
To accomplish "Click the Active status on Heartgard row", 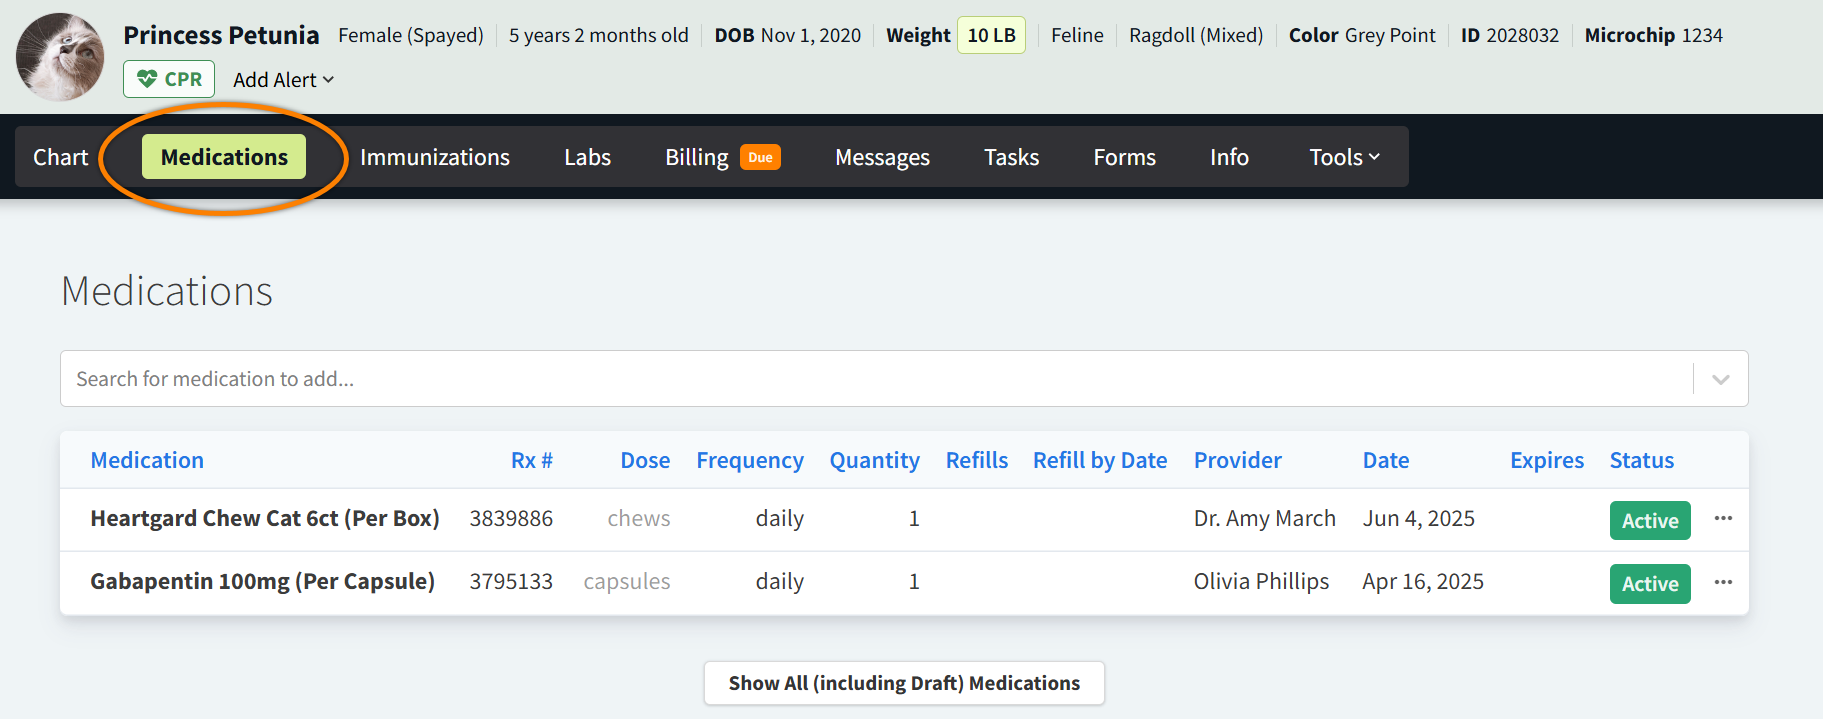I will tap(1649, 520).
